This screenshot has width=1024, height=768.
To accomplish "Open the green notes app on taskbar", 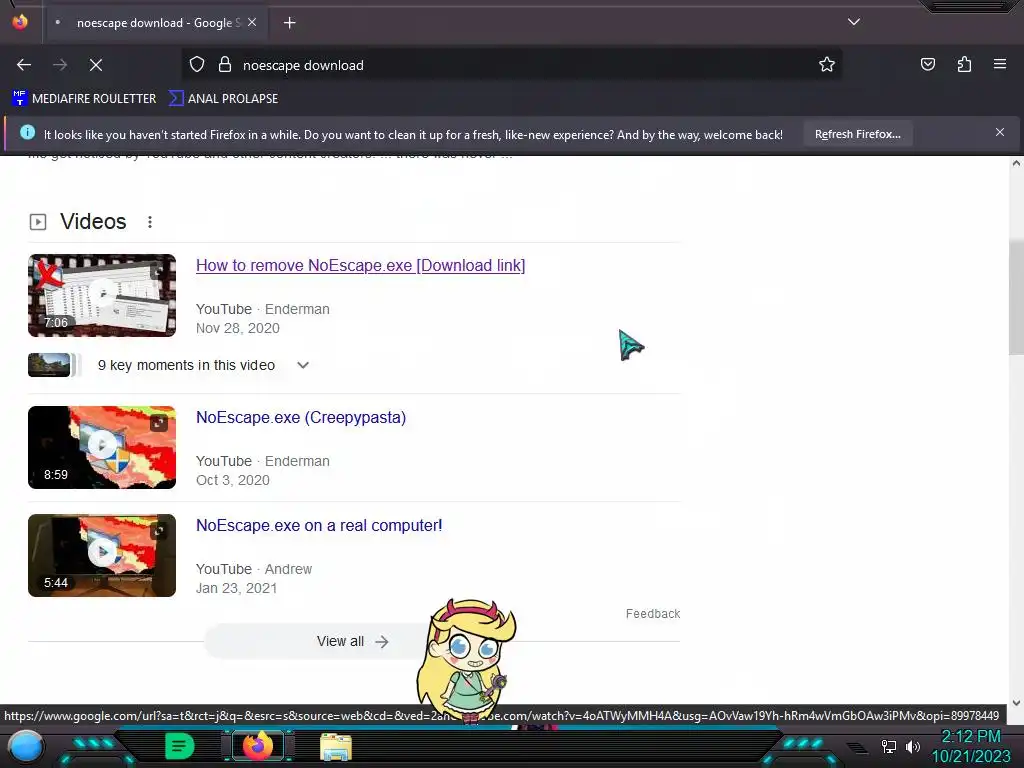I will [180, 746].
